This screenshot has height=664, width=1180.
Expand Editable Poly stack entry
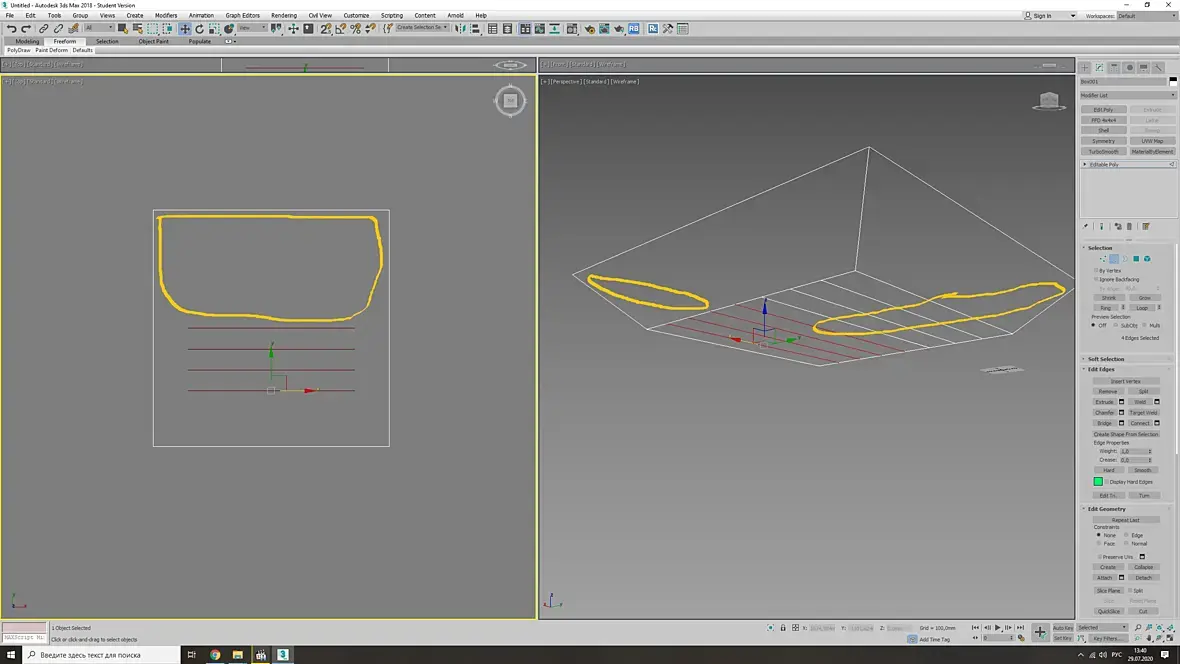(x=1085, y=164)
